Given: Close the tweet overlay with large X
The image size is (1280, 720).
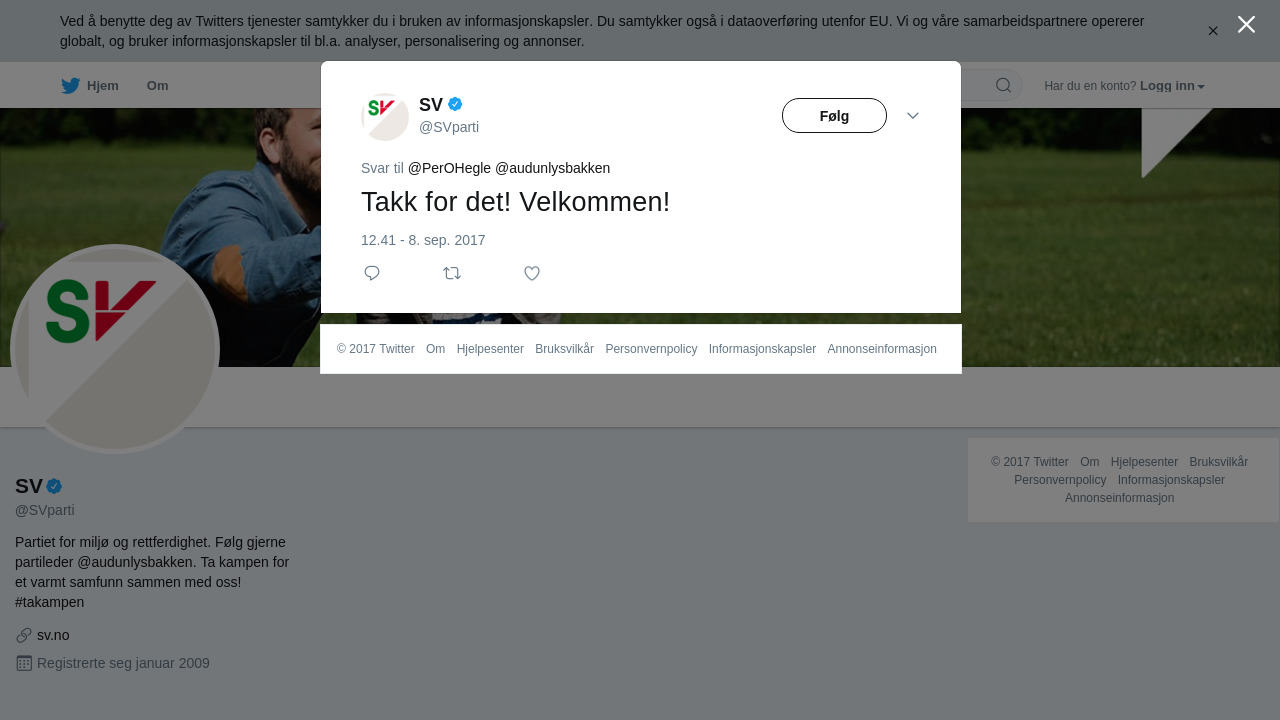Looking at the screenshot, I should point(1246,24).
